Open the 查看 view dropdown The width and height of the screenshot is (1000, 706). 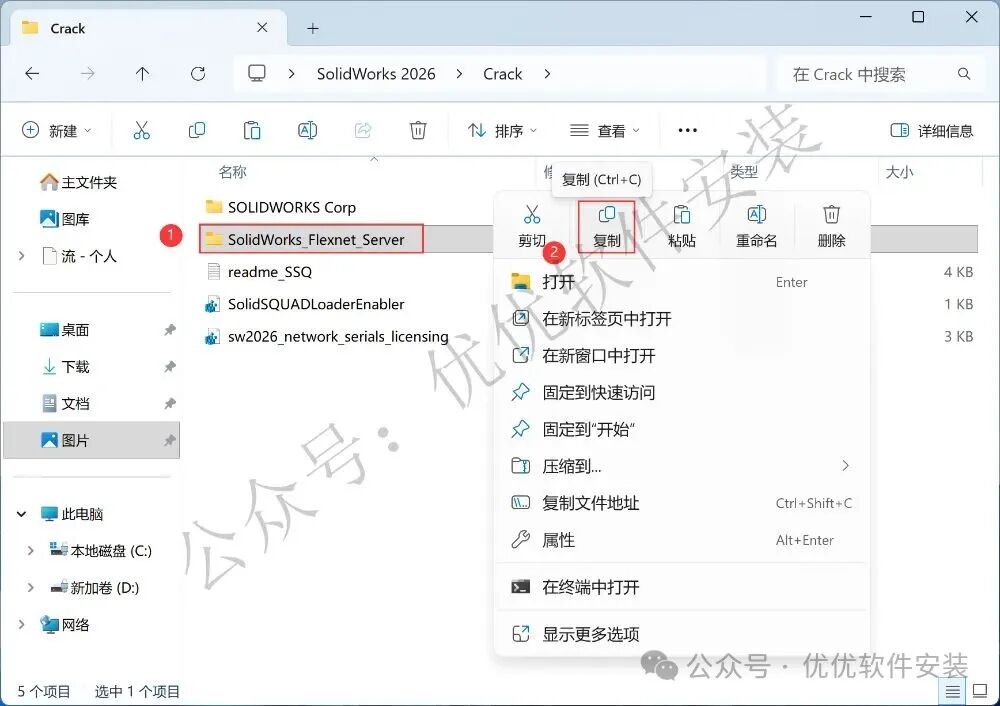click(x=605, y=131)
